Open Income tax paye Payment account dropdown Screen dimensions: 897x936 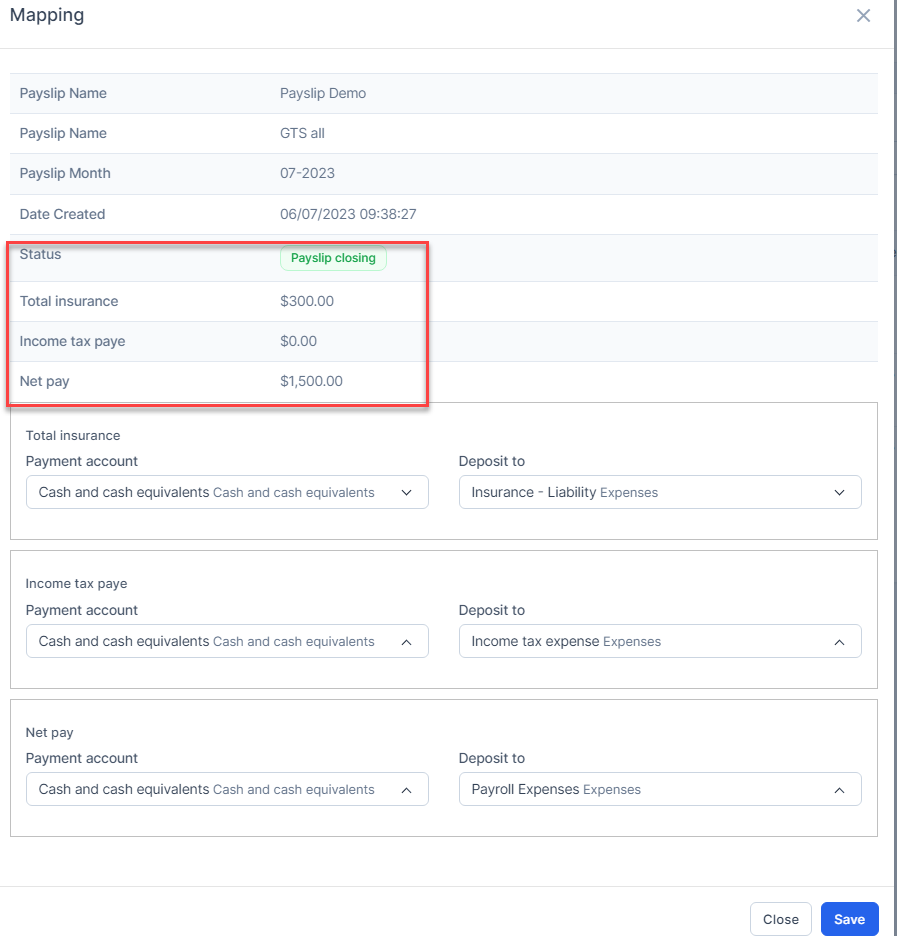(227, 641)
